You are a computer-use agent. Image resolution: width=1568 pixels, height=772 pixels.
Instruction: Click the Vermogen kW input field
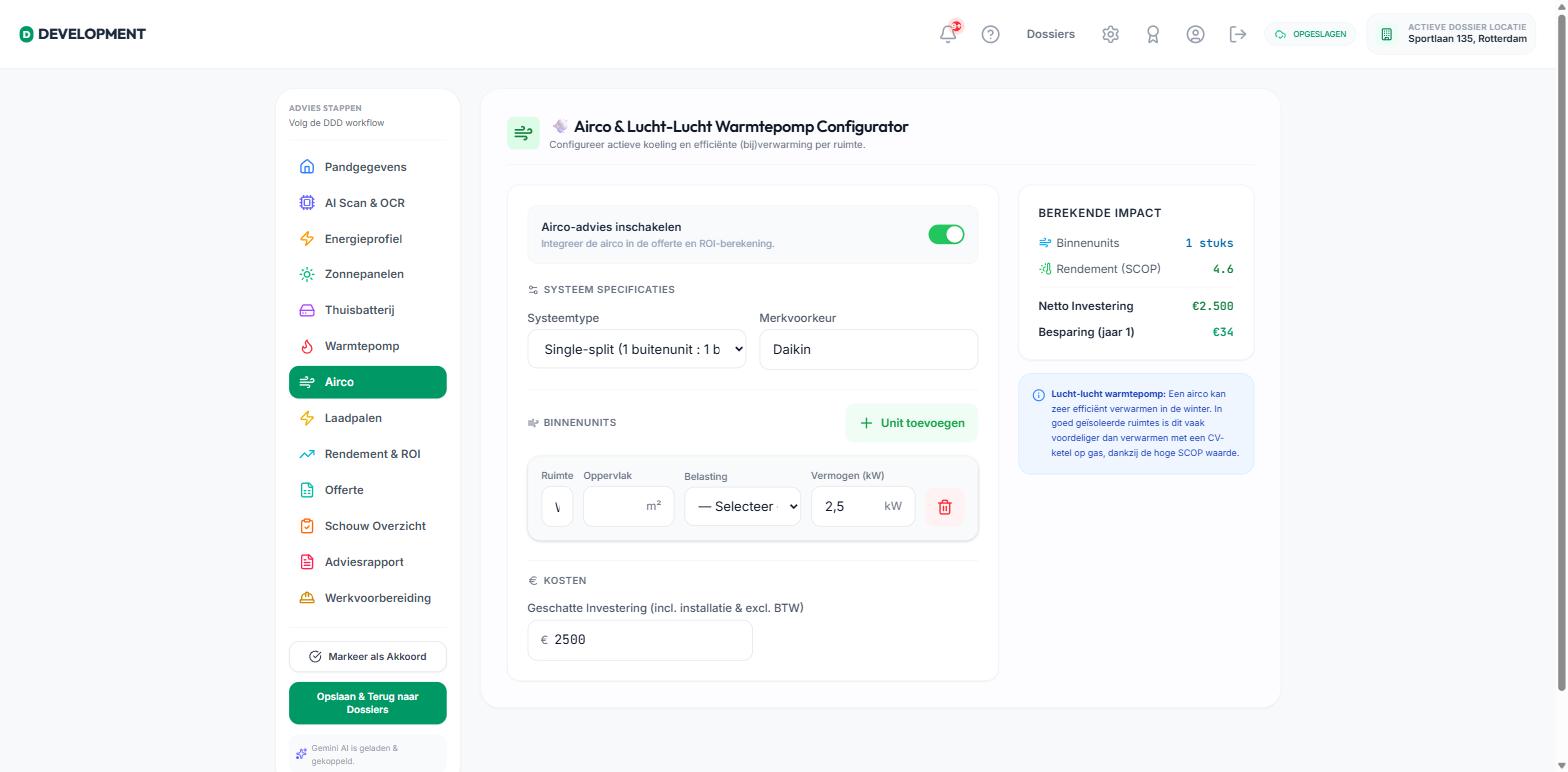tap(862, 506)
